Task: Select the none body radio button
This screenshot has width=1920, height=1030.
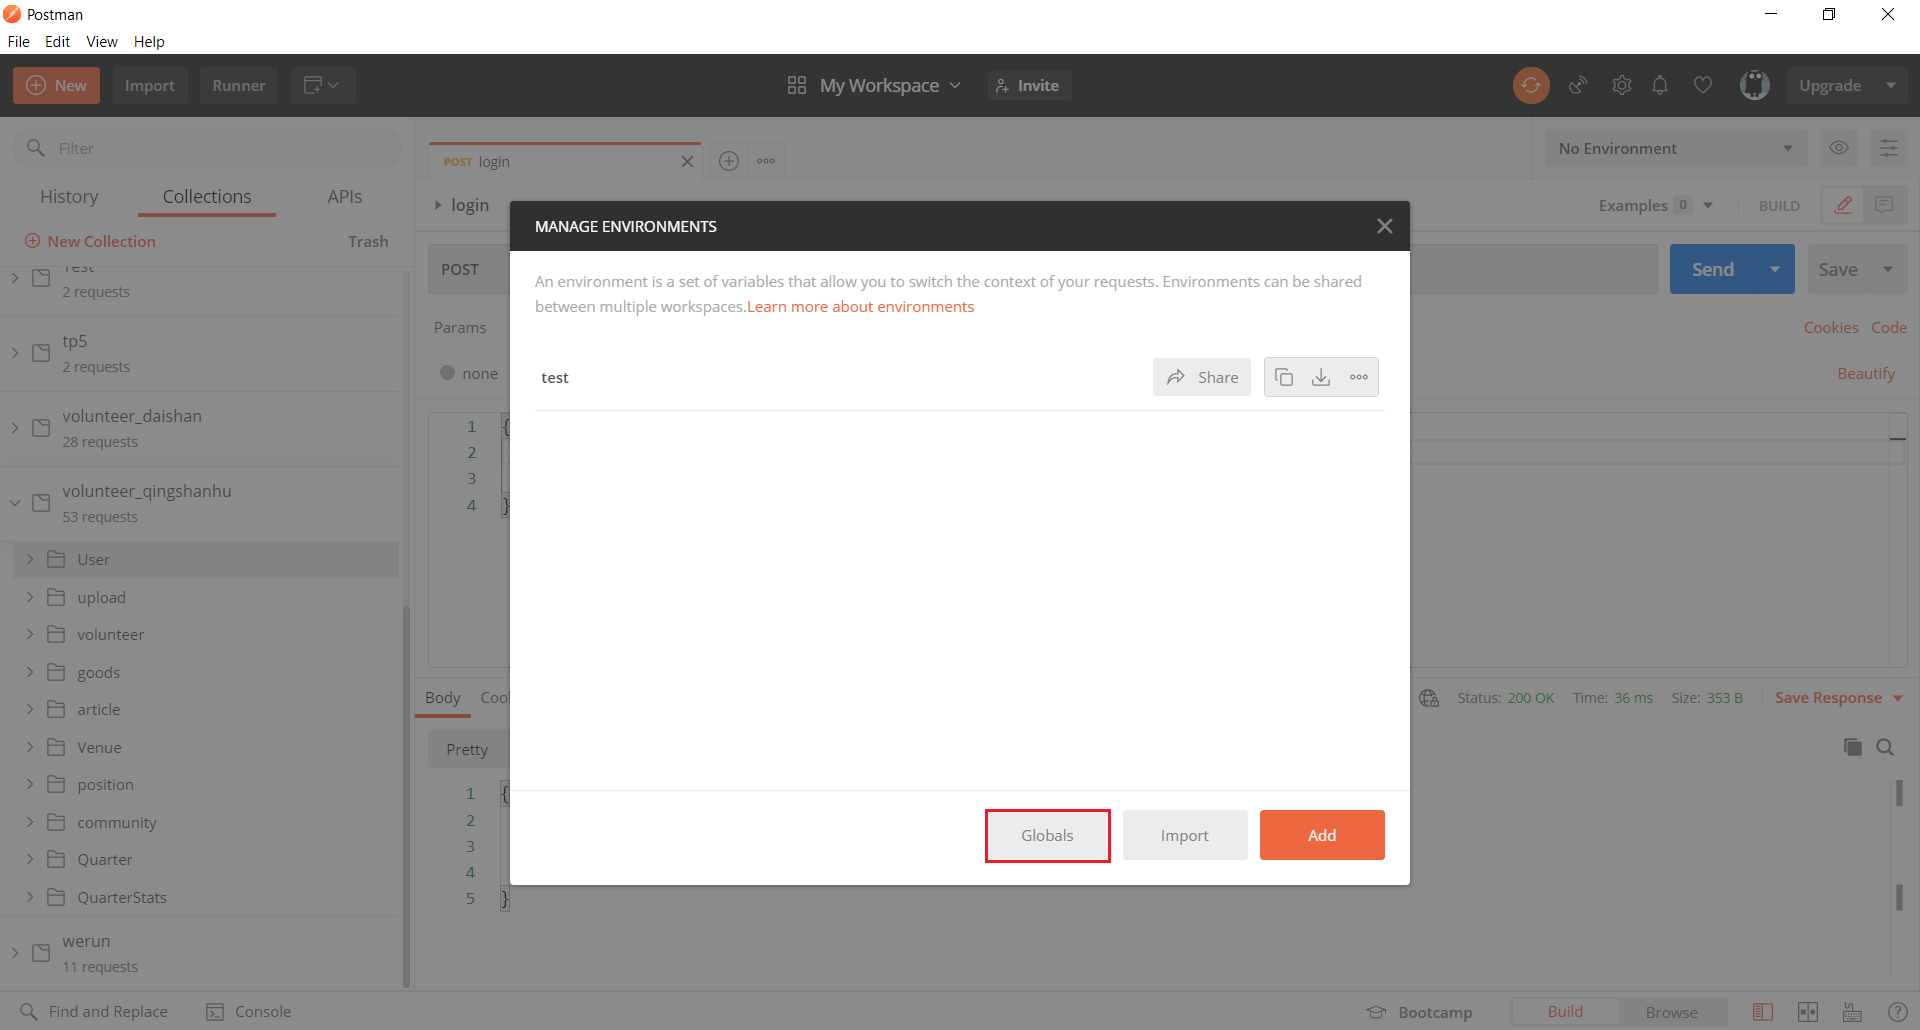Action: click(x=448, y=373)
